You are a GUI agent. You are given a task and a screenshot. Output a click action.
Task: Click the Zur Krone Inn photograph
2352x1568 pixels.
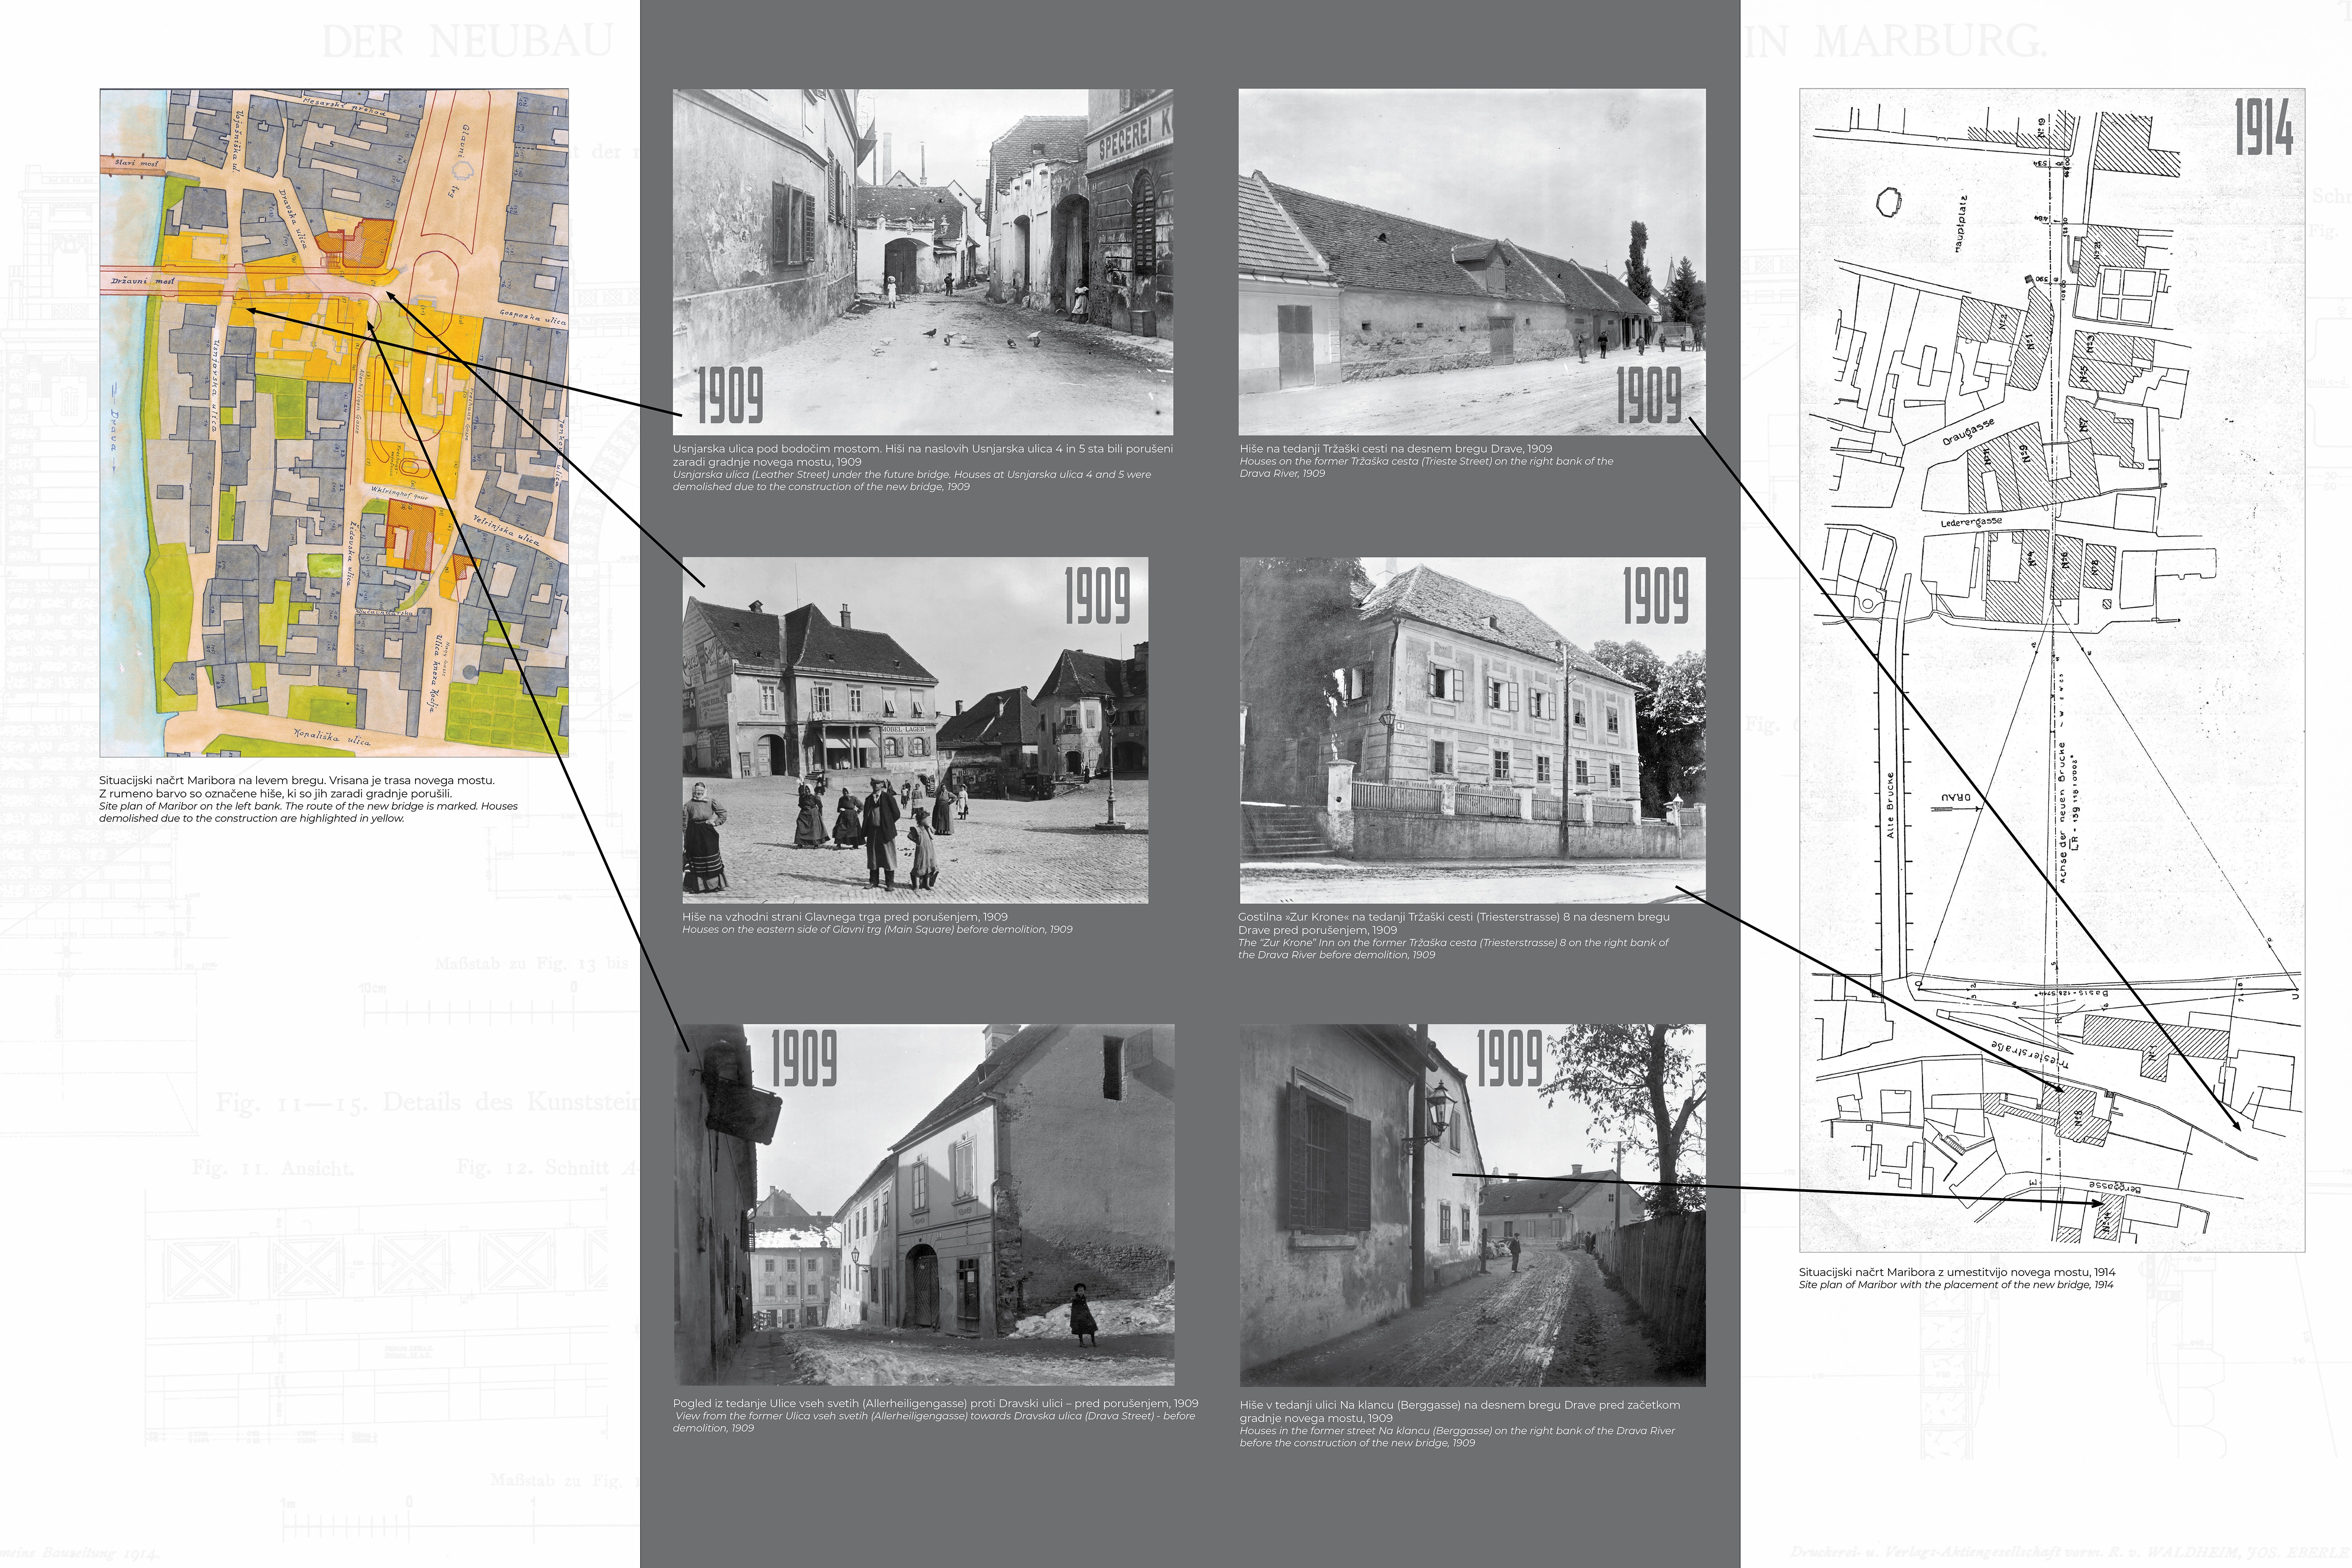point(1471,730)
